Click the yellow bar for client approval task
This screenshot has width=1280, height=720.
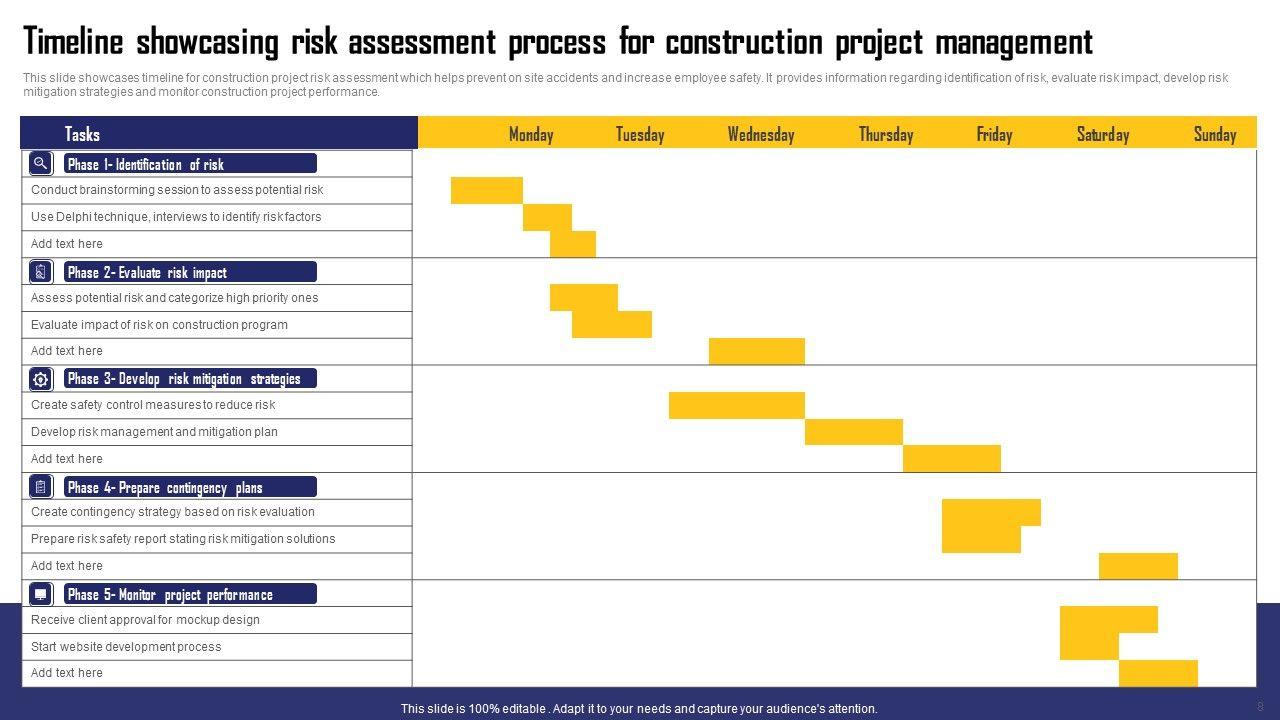pyautogui.click(x=1108, y=620)
